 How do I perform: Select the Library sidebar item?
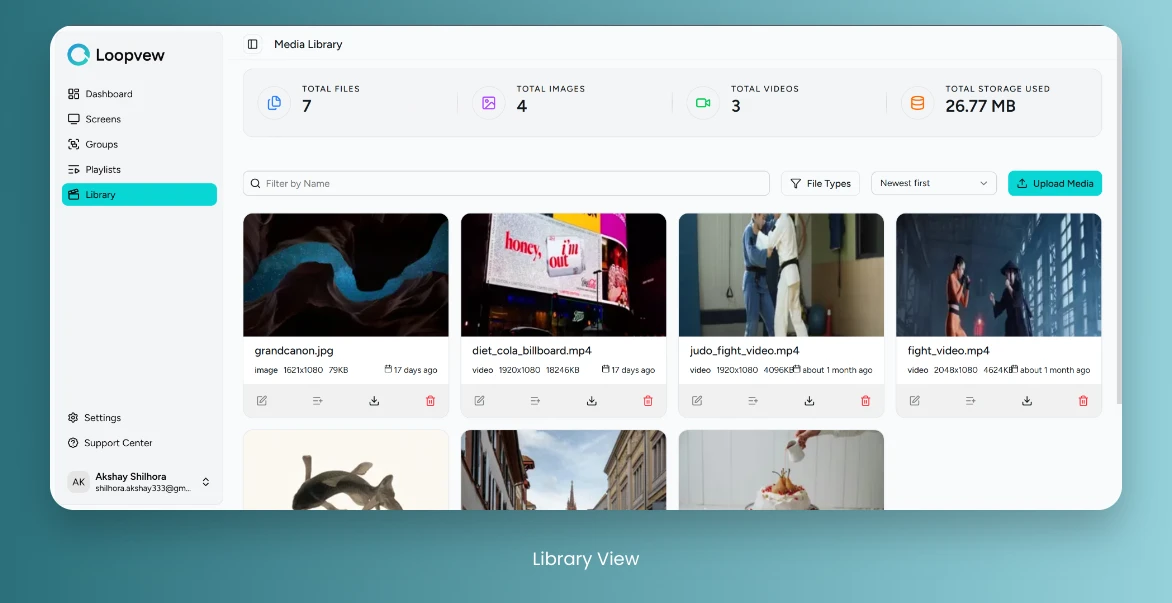139,194
